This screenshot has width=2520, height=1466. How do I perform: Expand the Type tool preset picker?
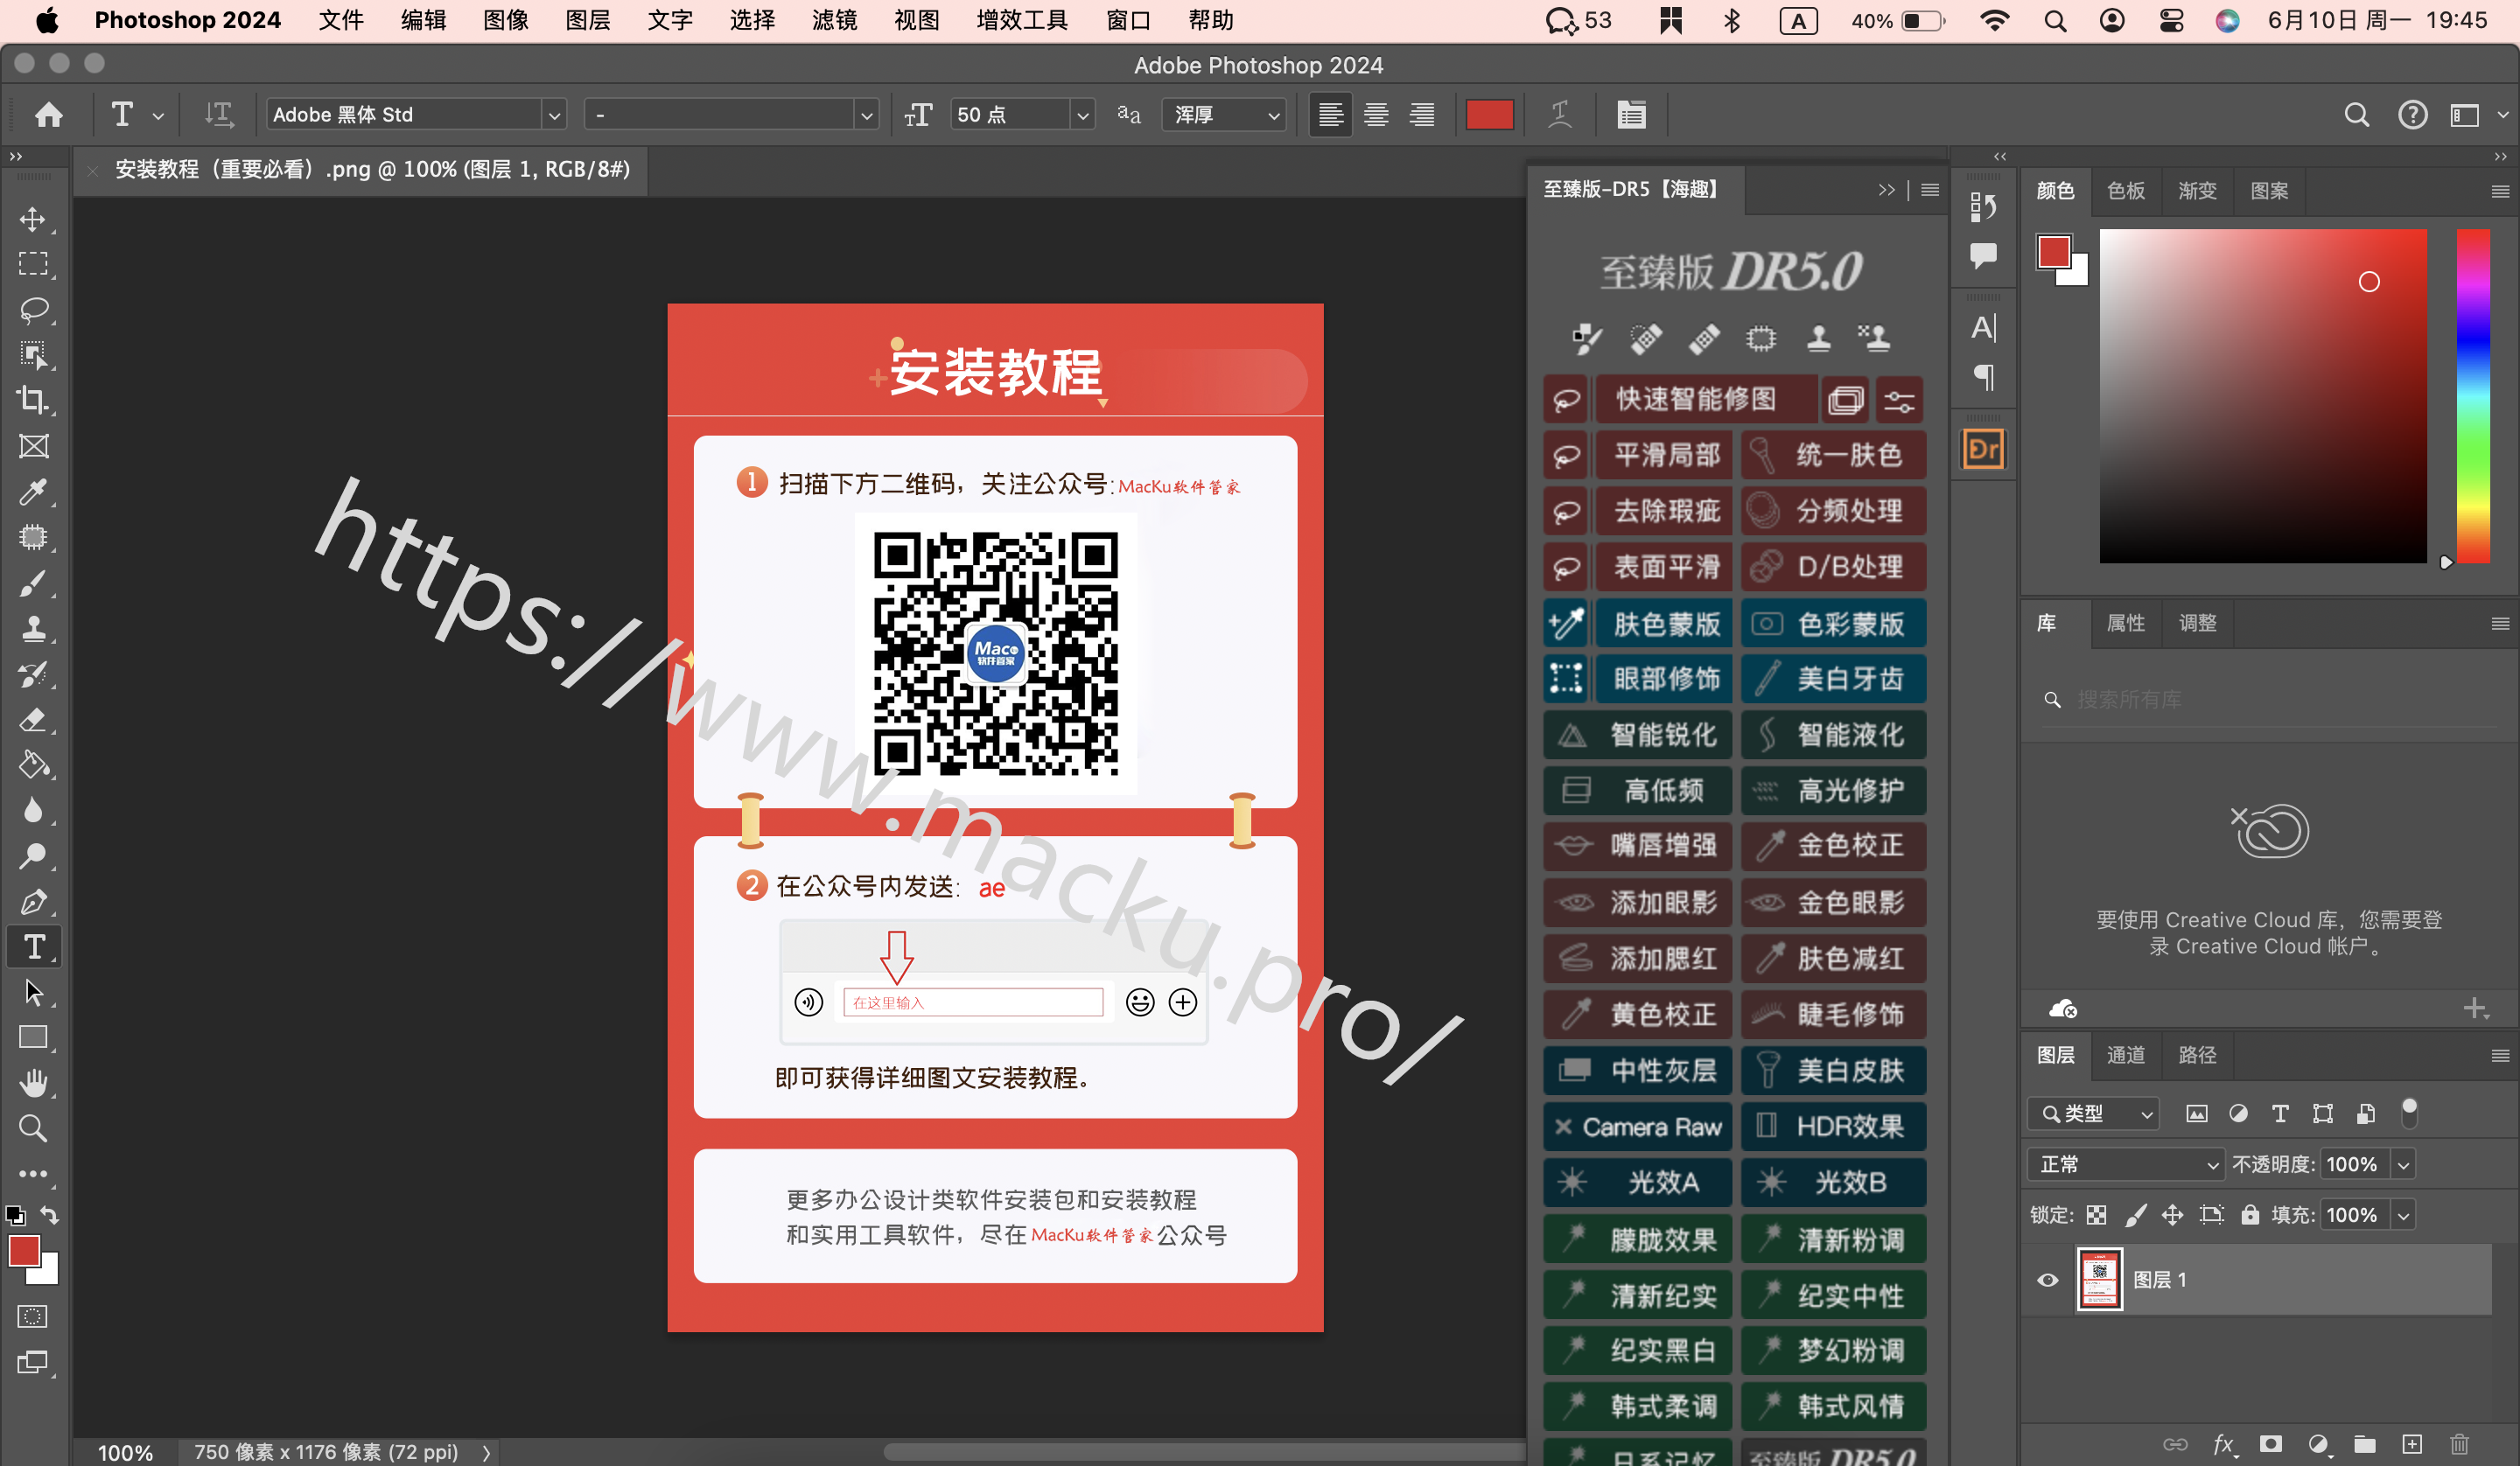158,116
